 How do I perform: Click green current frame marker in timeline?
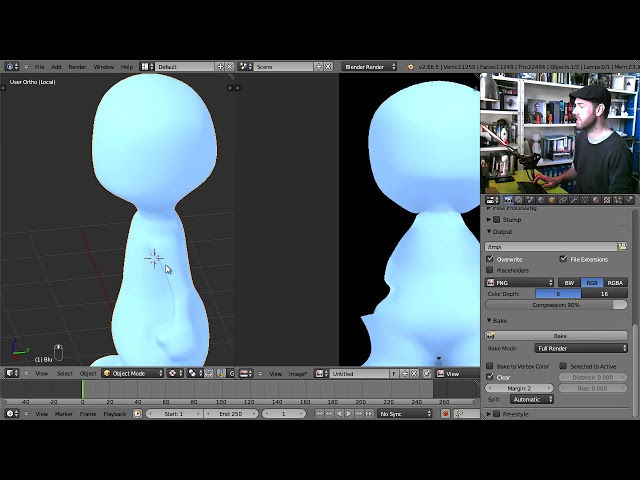pyautogui.click(x=82, y=389)
